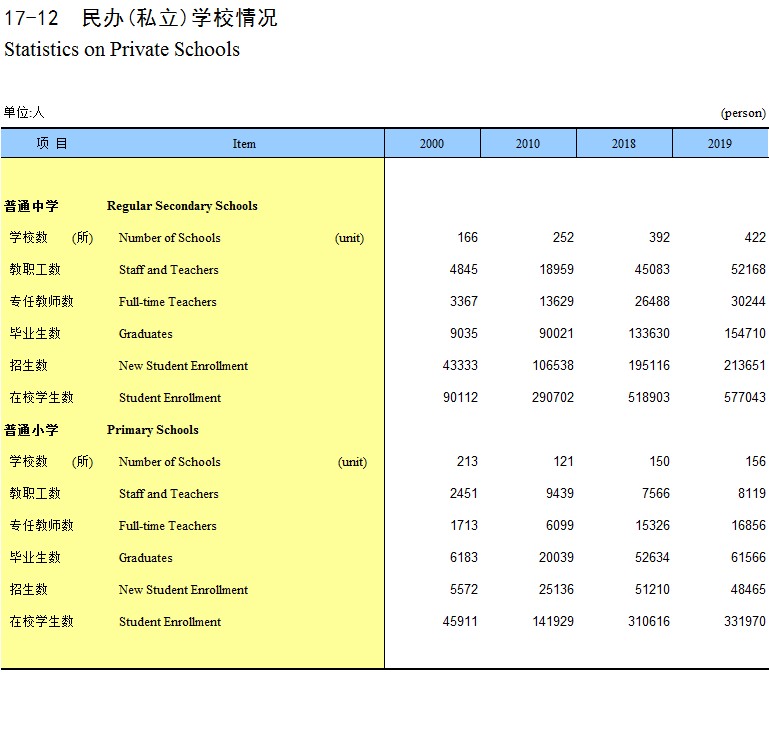The image size is (769, 734).
Task: Click the value 4845
Action: [x=464, y=270]
